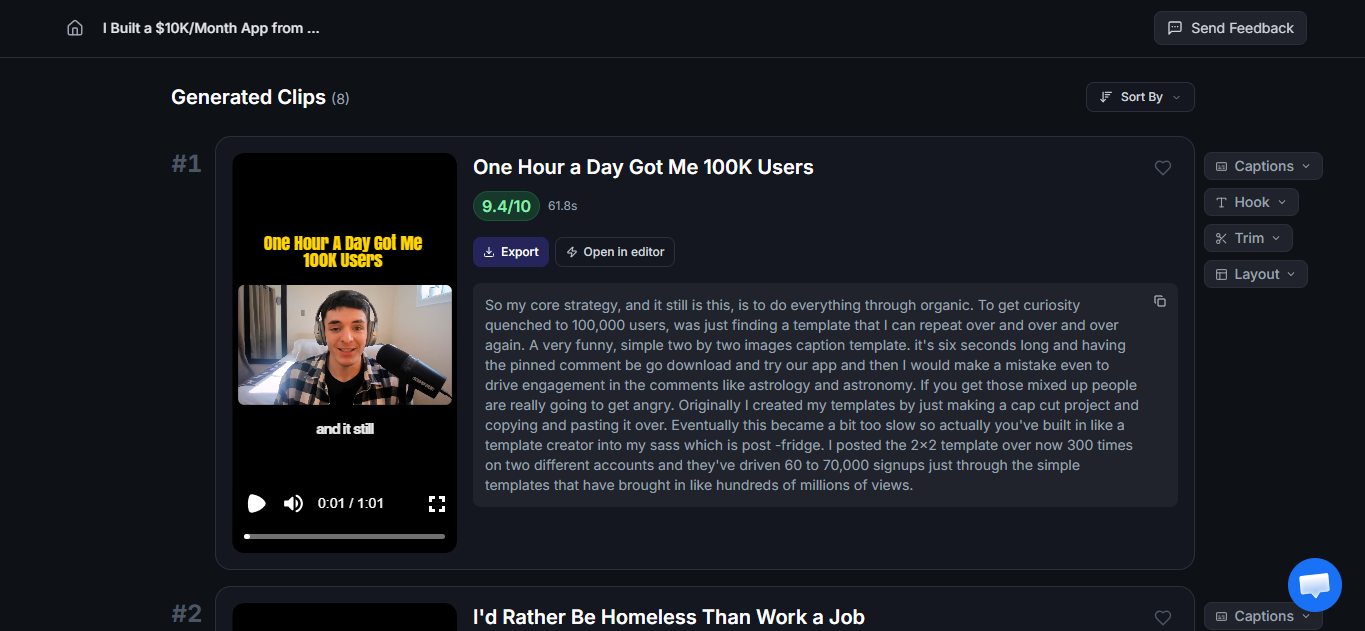Seek on the video progress bar
The width and height of the screenshot is (1365, 631).
coord(345,536)
